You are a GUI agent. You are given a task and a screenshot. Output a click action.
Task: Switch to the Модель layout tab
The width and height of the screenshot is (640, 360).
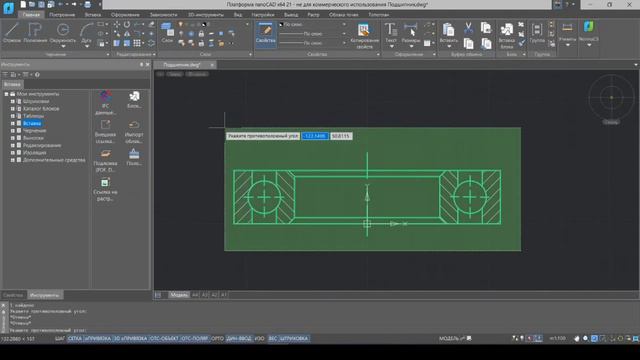tap(179, 295)
